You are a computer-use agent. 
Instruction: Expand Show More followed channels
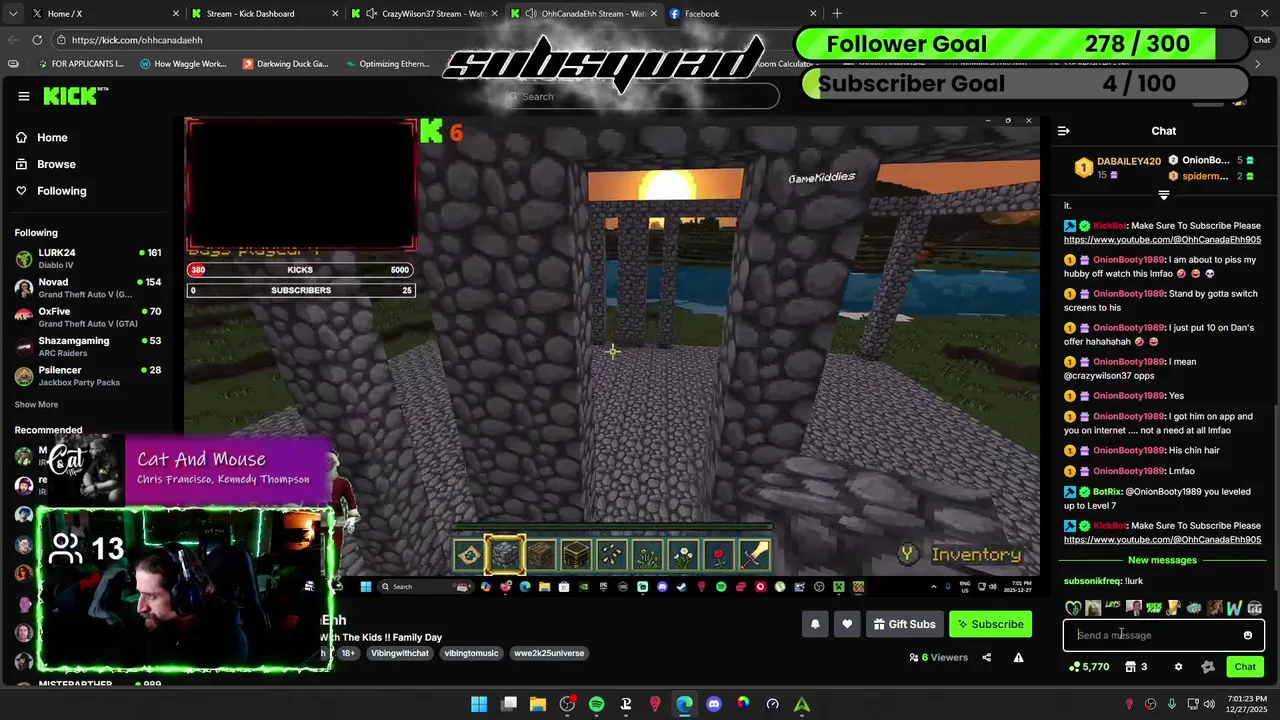point(36,405)
